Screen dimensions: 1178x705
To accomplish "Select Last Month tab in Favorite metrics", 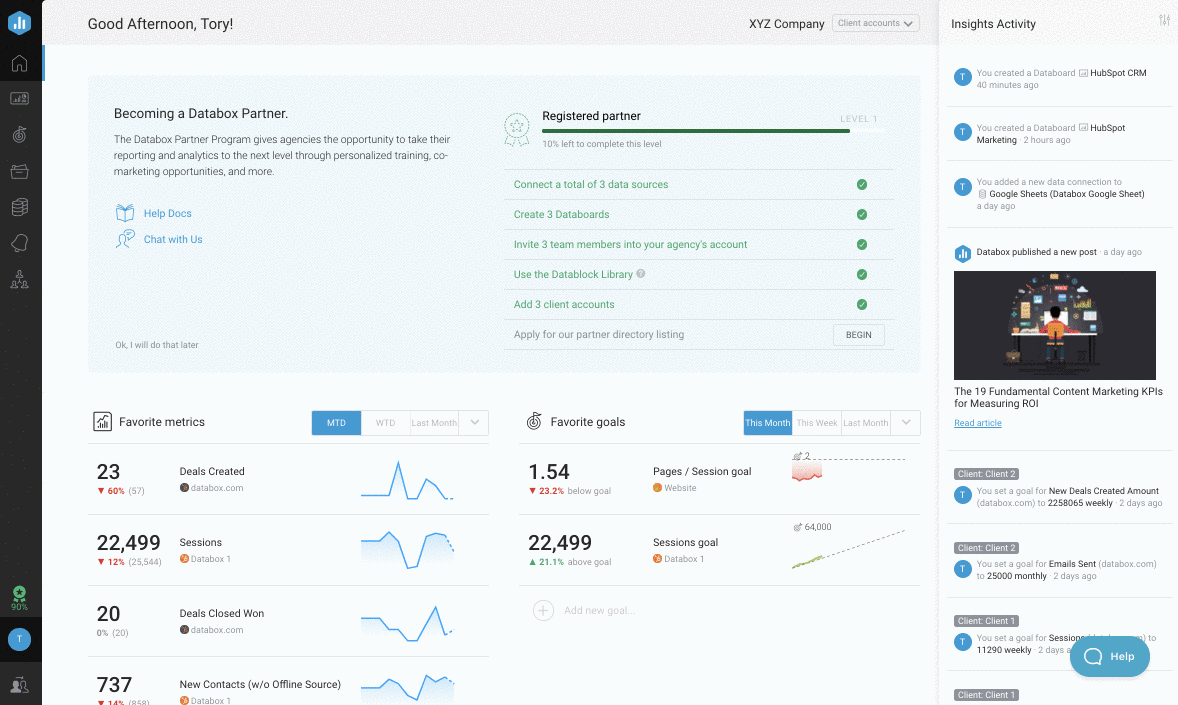I will [x=434, y=422].
